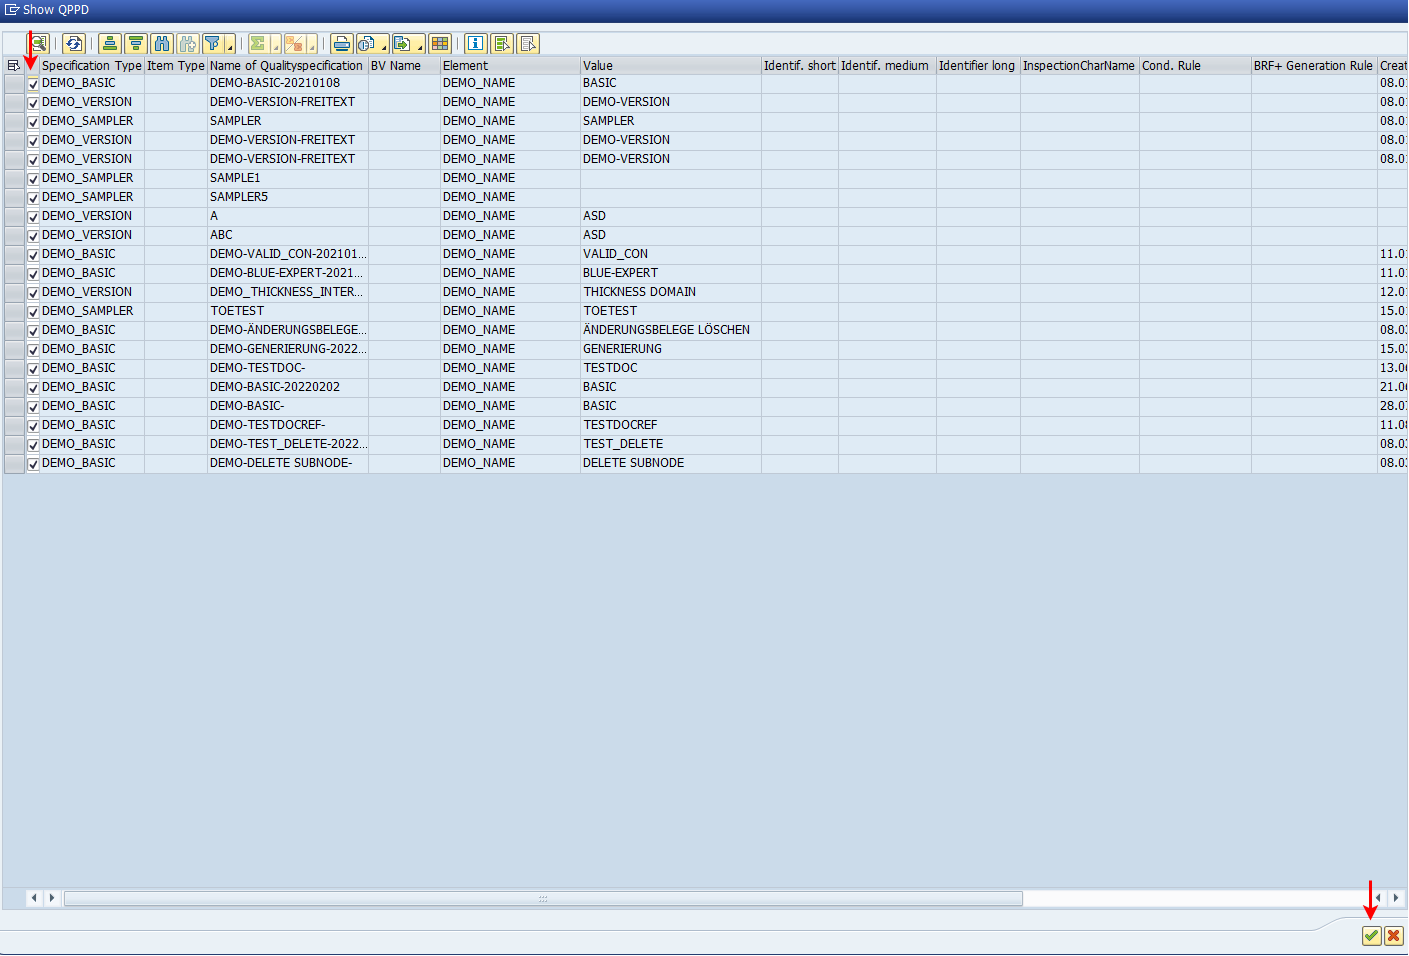The height and width of the screenshot is (956, 1409).
Task: Toggle checkbox for the TOETEST row
Action: (x=33, y=312)
